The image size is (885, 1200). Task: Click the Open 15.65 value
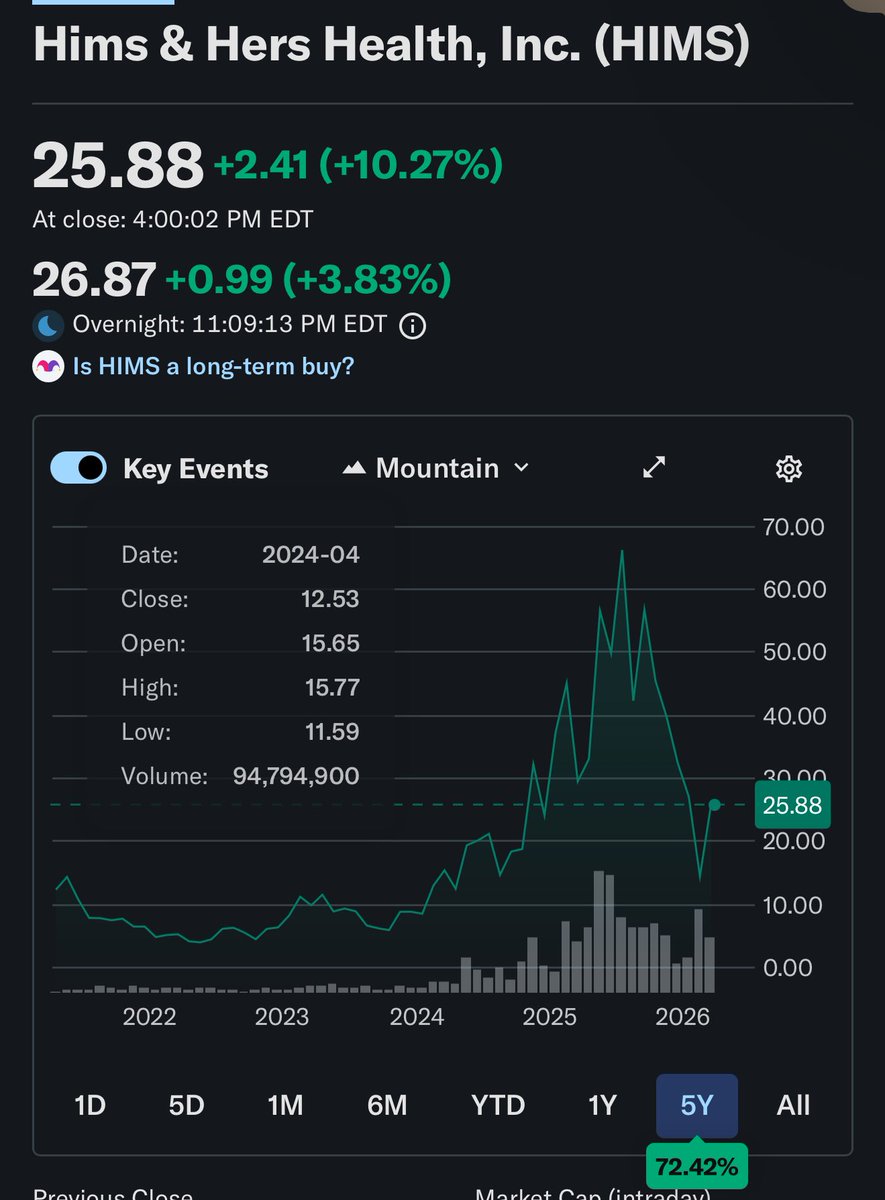pyautogui.click(x=330, y=643)
